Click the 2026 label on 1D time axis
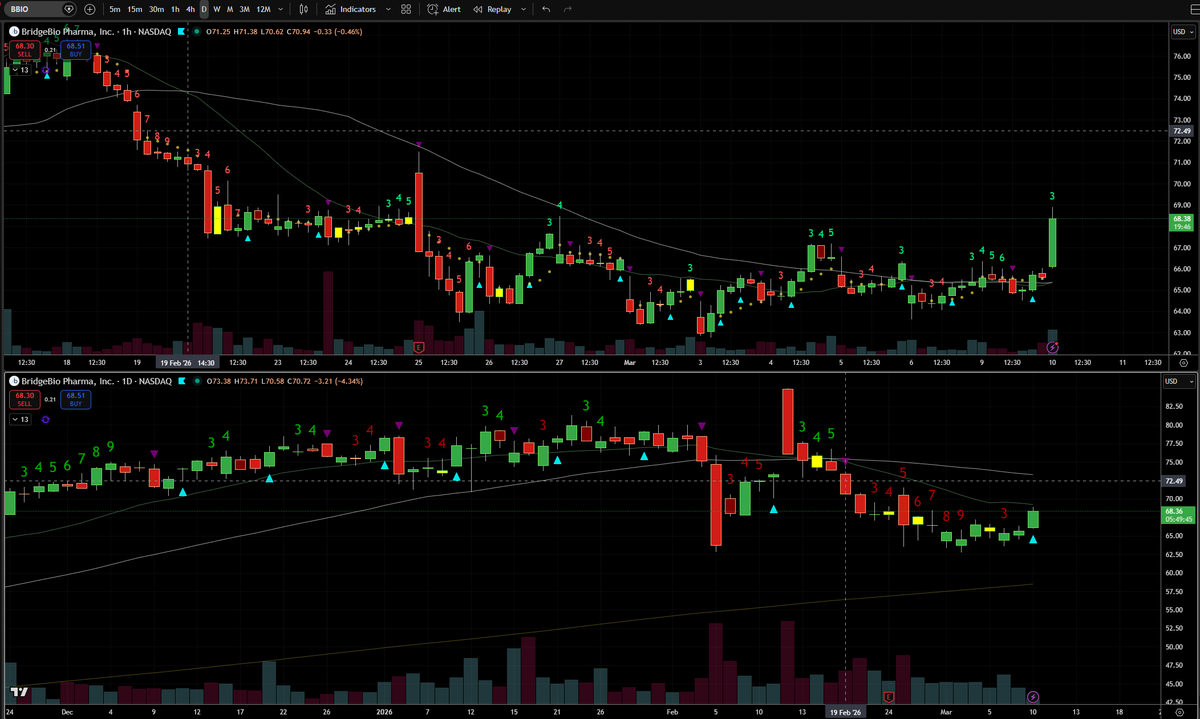This screenshot has width=1200, height=719. click(x=384, y=711)
